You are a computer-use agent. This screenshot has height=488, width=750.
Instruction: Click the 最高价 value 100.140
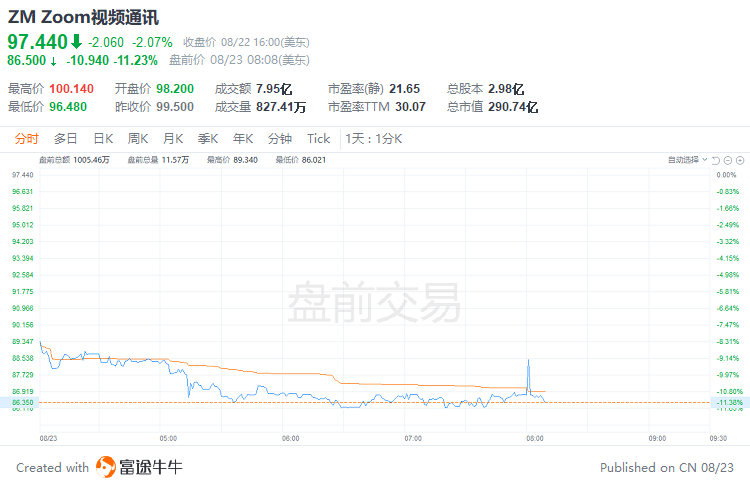(71, 89)
